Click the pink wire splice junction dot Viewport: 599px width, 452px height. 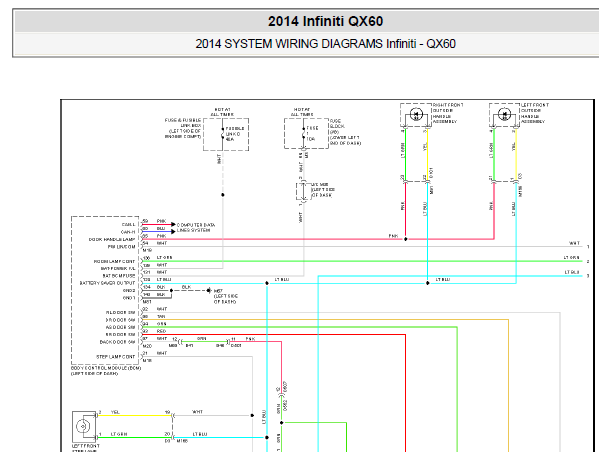coord(406,239)
